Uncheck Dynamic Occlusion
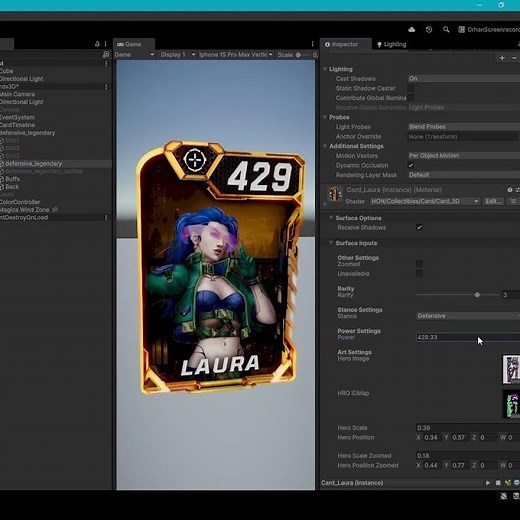 [x=411, y=165]
